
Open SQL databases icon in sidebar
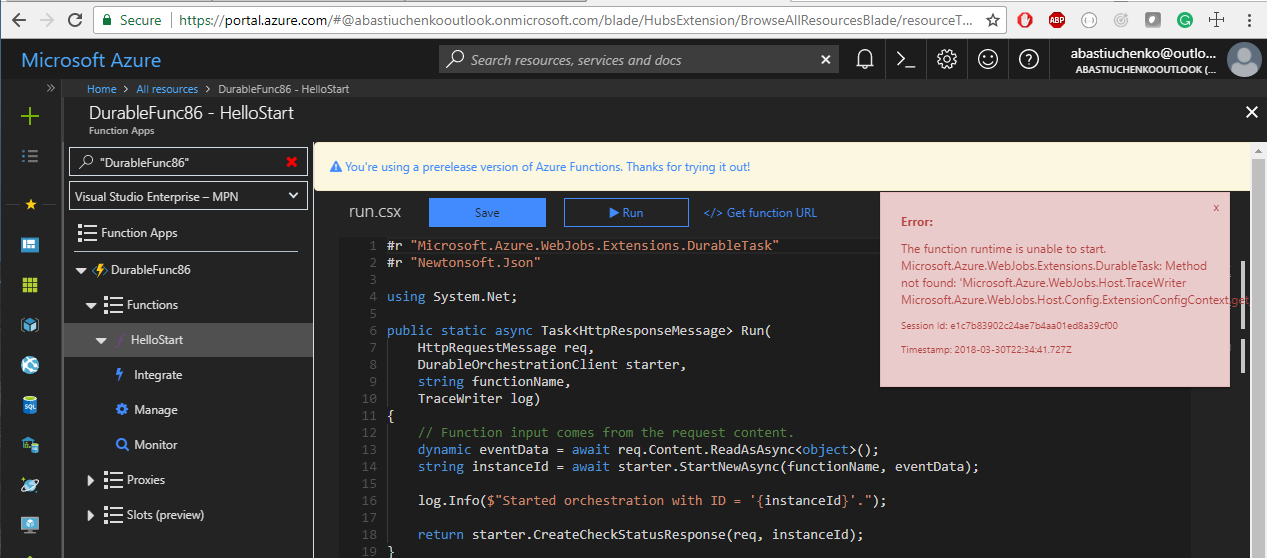(30, 405)
